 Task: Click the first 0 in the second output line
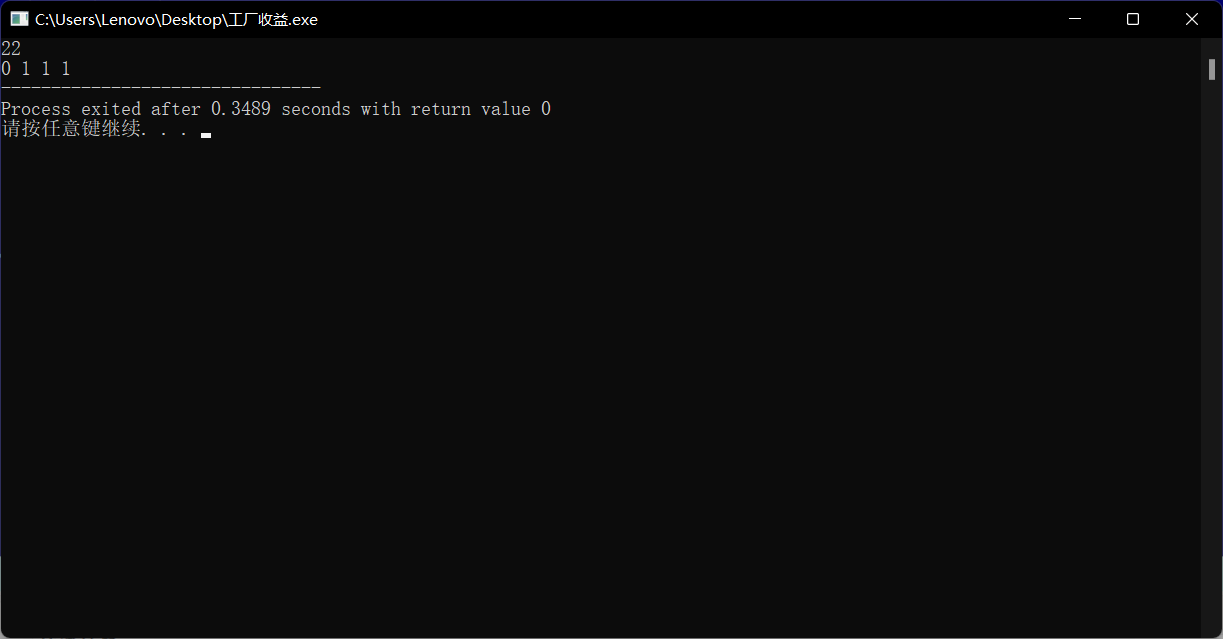point(6,69)
